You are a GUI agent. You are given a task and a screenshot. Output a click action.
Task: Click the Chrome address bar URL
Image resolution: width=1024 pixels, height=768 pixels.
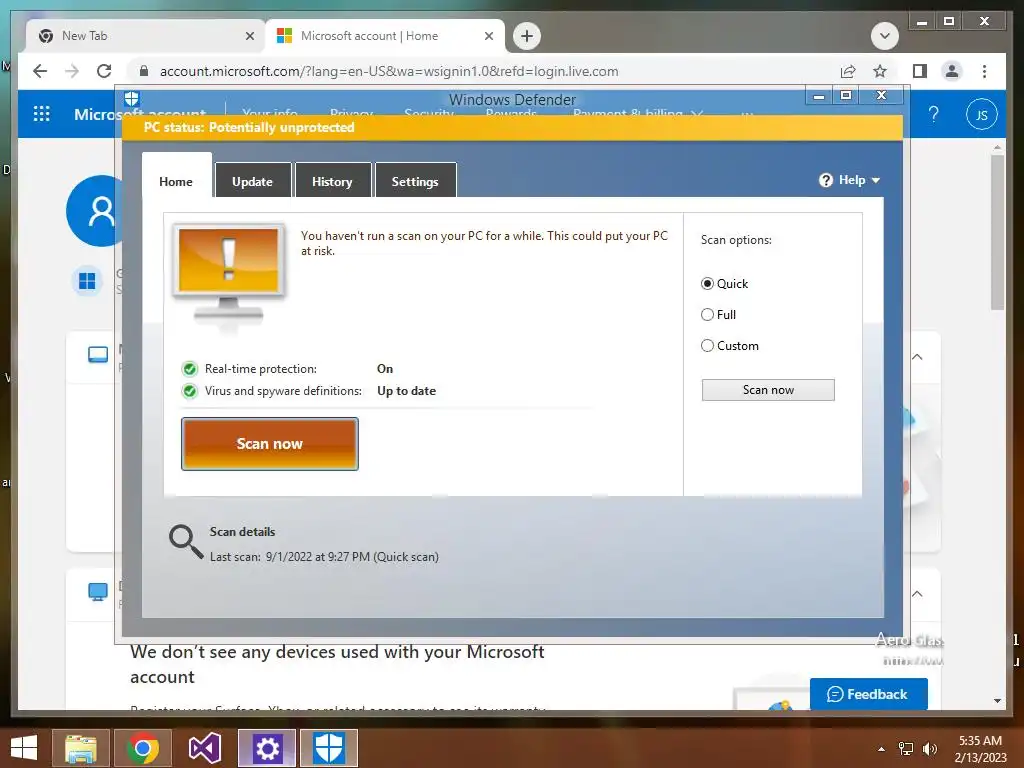click(389, 71)
